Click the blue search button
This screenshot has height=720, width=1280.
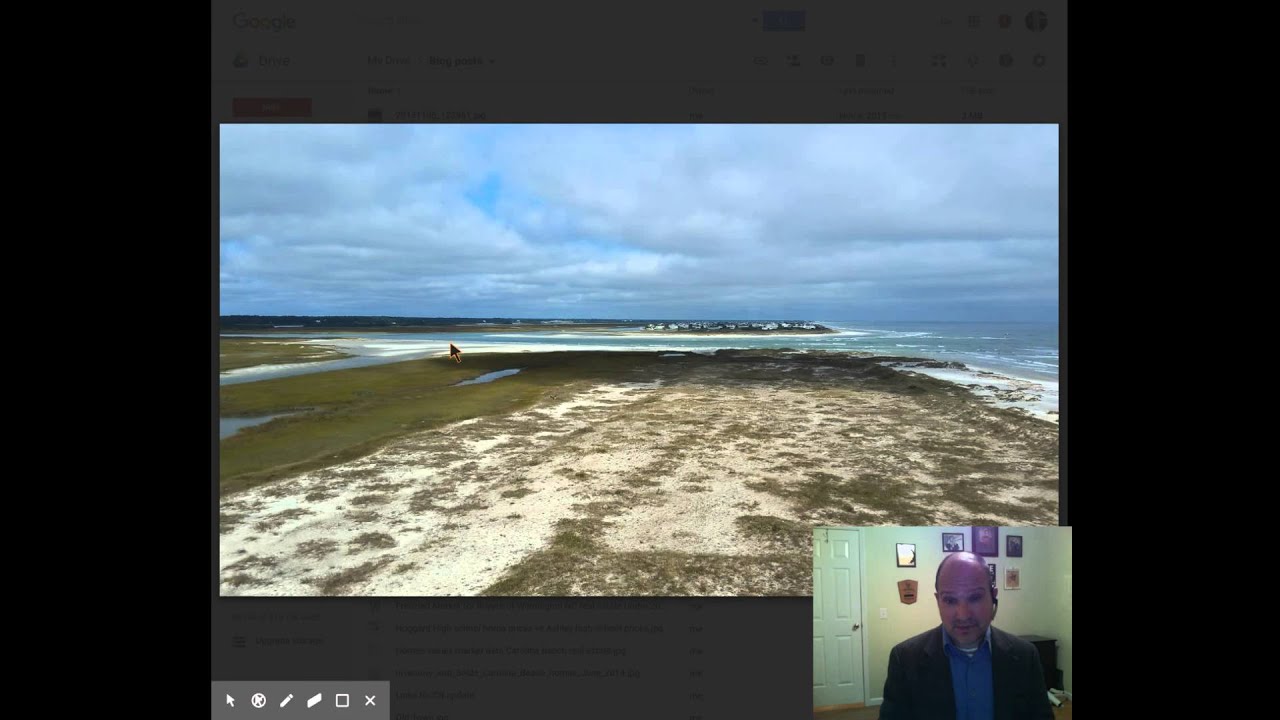[x=783, y=21]
